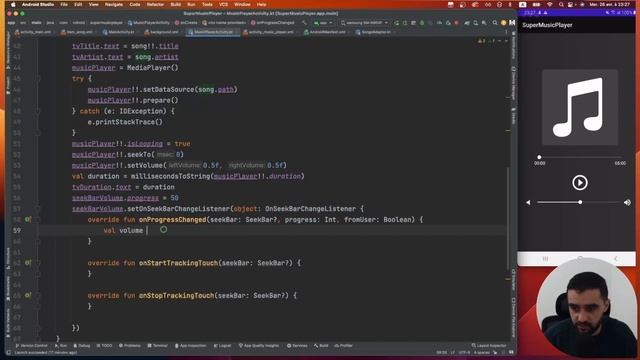This screenshot has height=360, width=640.
Task: Click line number 59 in gutter
Action: pyautogui.click(x=17, y=231)
